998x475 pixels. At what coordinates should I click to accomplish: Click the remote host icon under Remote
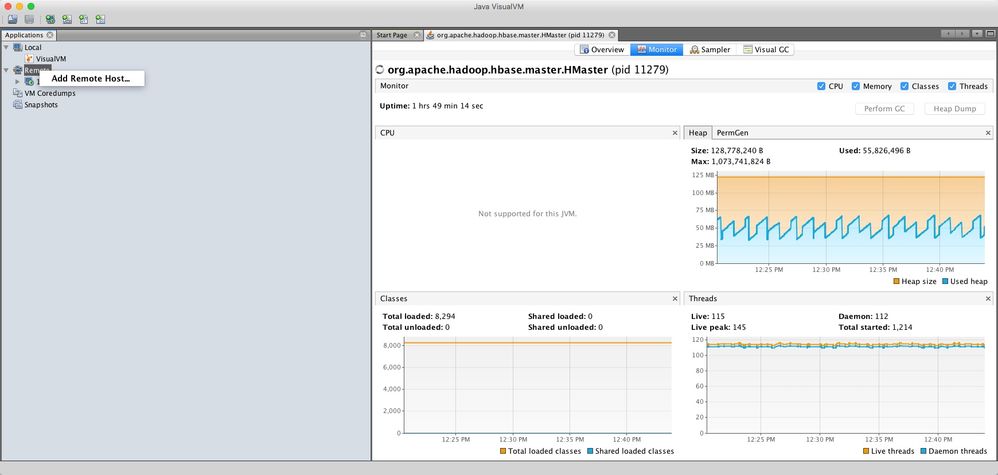click(x=29, y=82)
